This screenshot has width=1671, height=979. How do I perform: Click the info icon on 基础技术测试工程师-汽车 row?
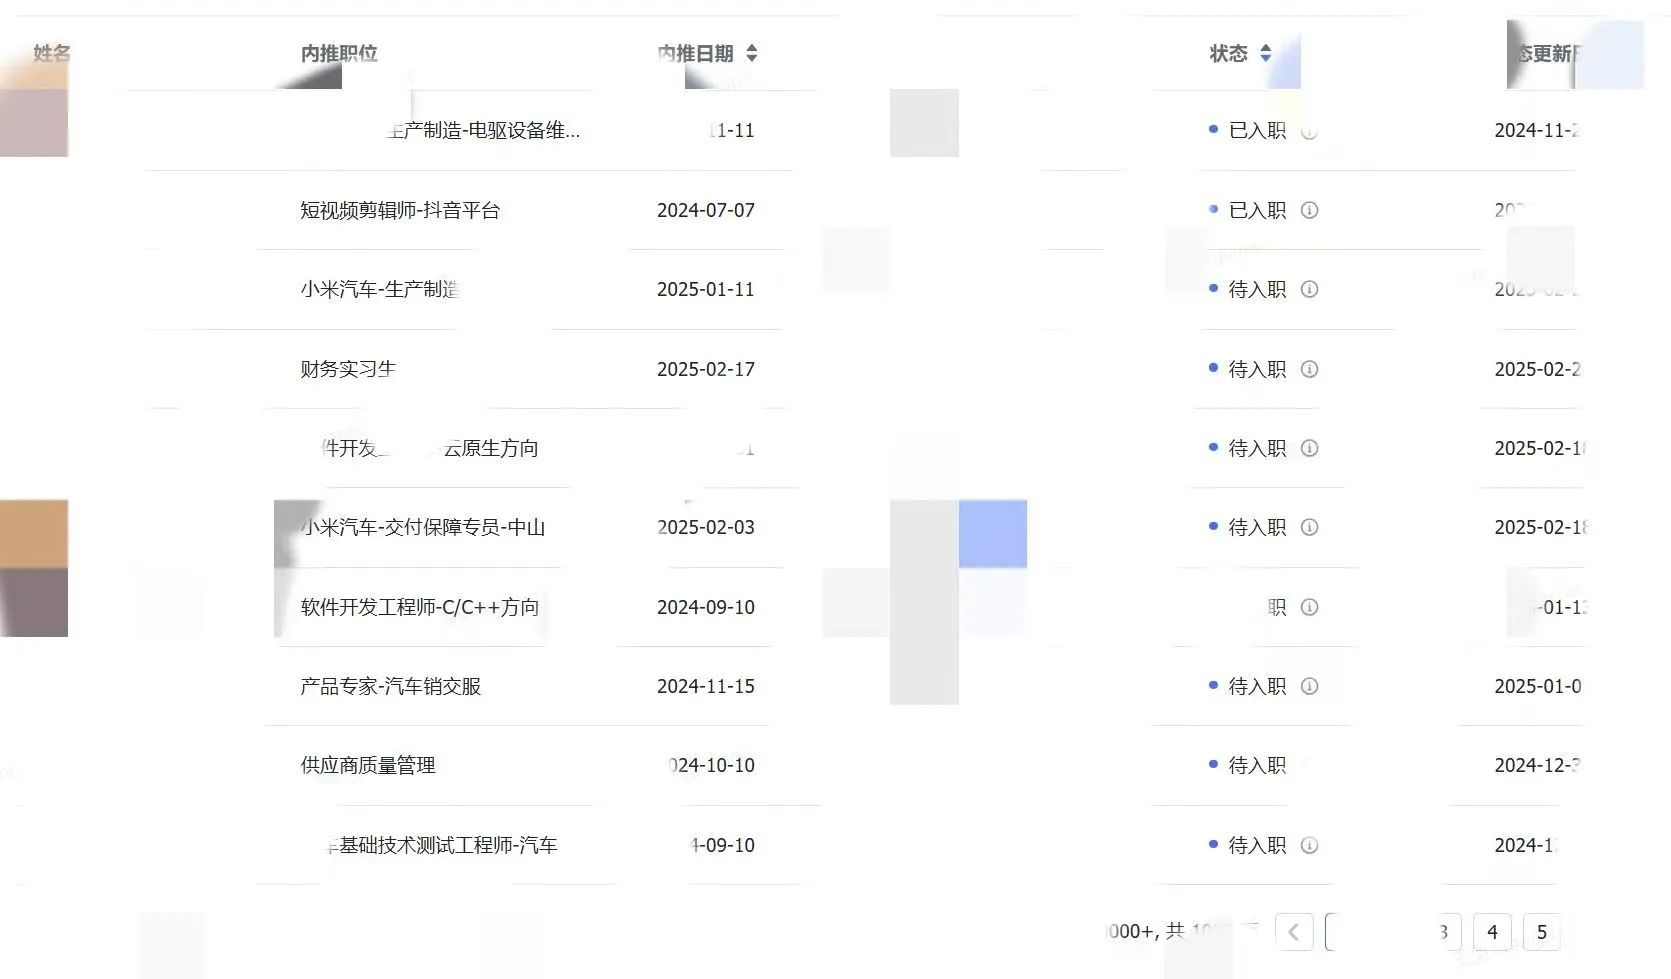pos(1310,845)
